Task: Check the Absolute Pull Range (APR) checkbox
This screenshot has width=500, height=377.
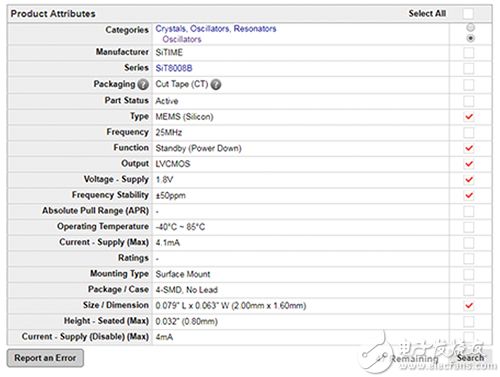Action: click(469, 211)
